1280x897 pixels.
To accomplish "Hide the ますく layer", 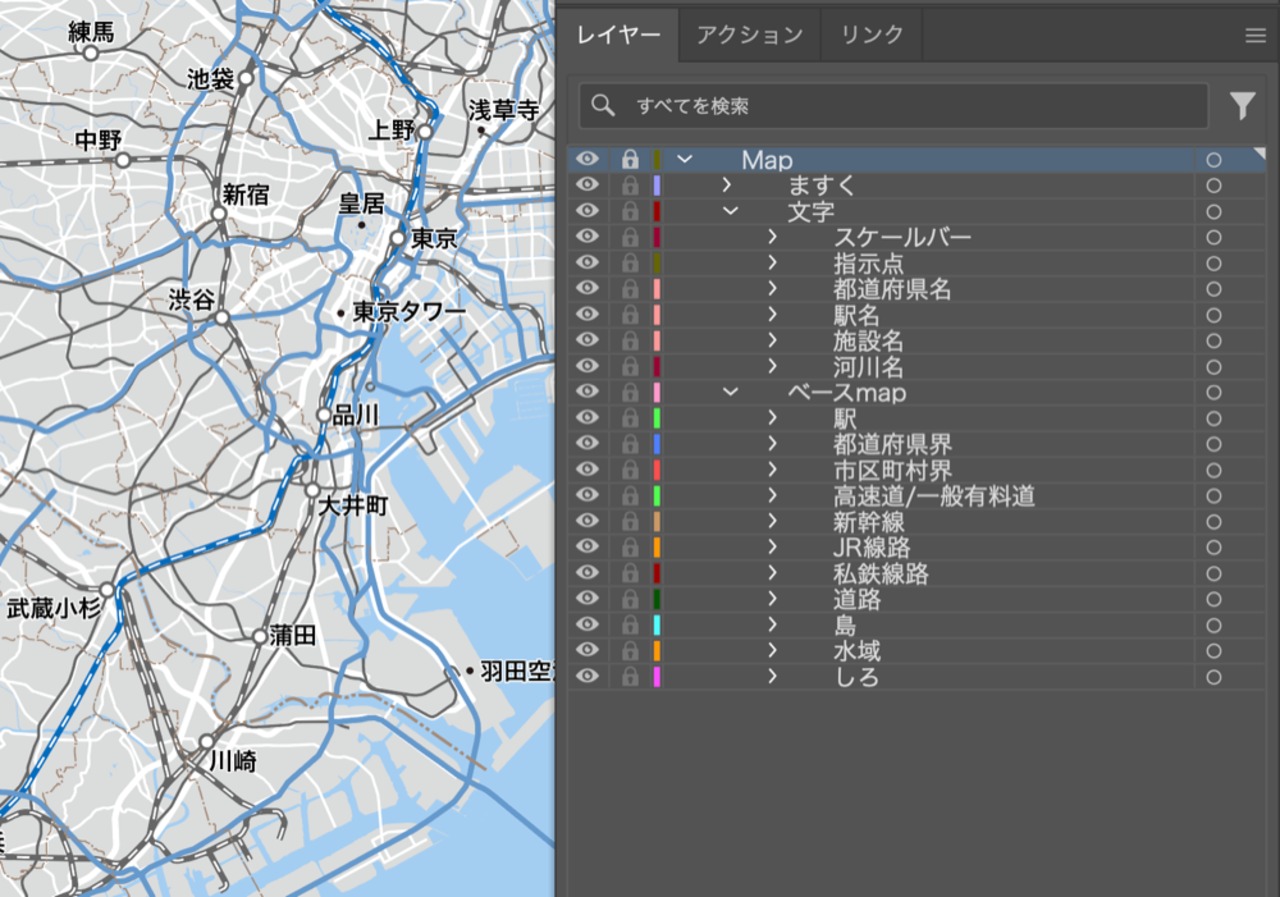I will point(588,185).
